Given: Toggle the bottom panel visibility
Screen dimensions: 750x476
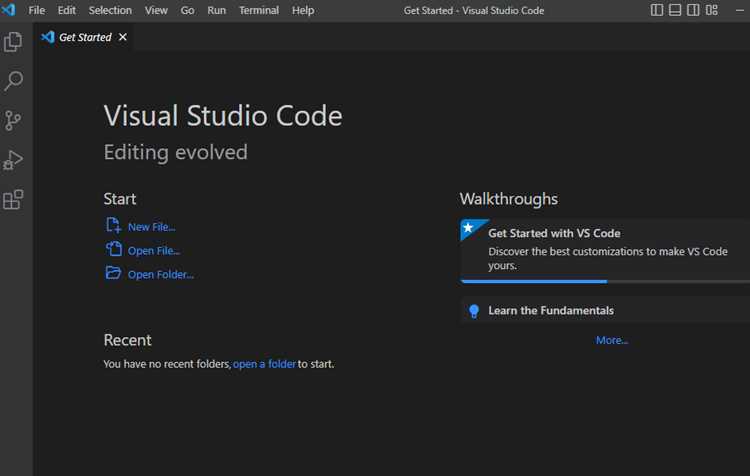Looking at the screenshot, I should click(x=675, y=10).
